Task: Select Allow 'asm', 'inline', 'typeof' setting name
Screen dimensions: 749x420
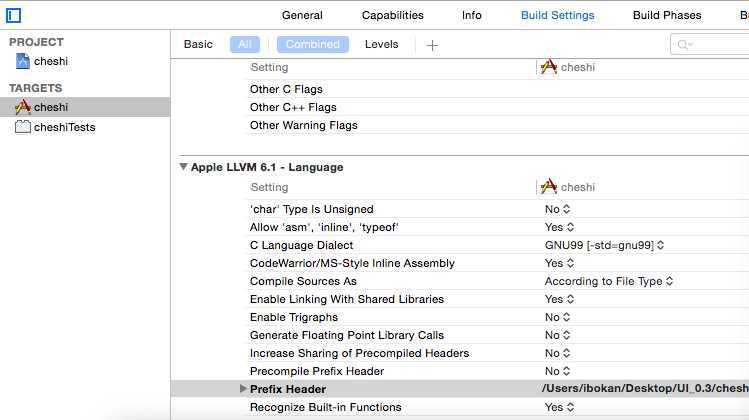Action: 324,227
